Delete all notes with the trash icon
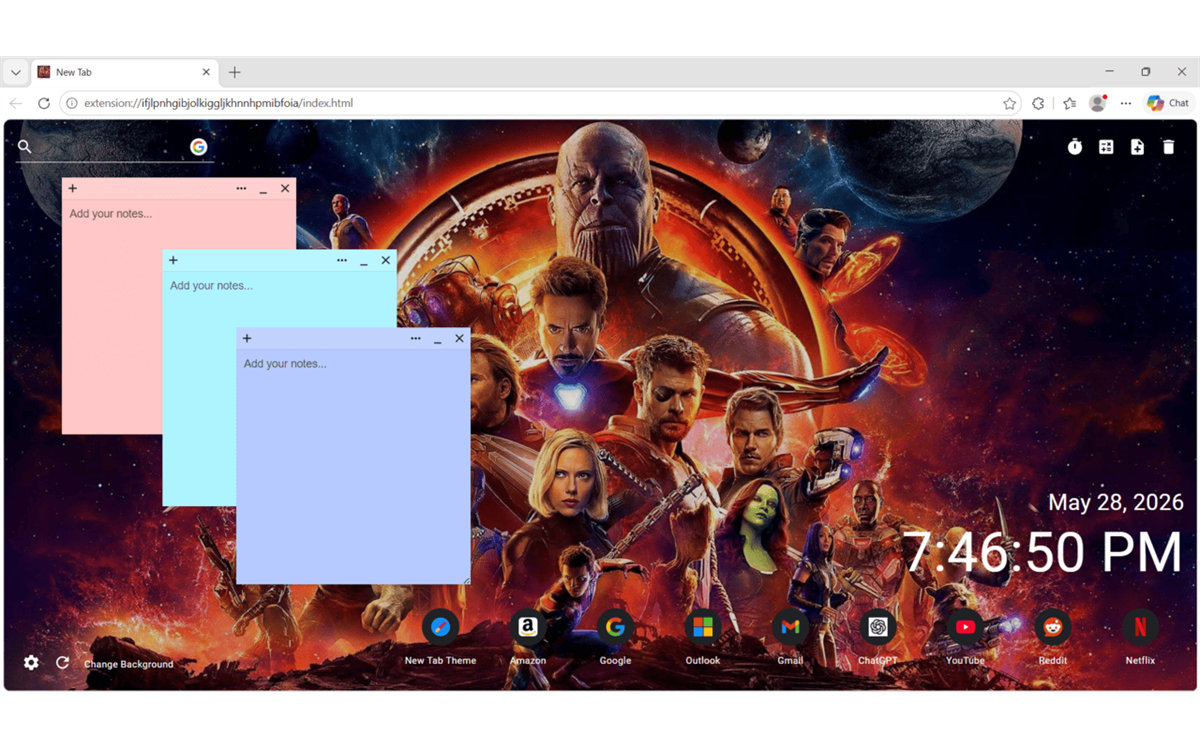 1168,147
